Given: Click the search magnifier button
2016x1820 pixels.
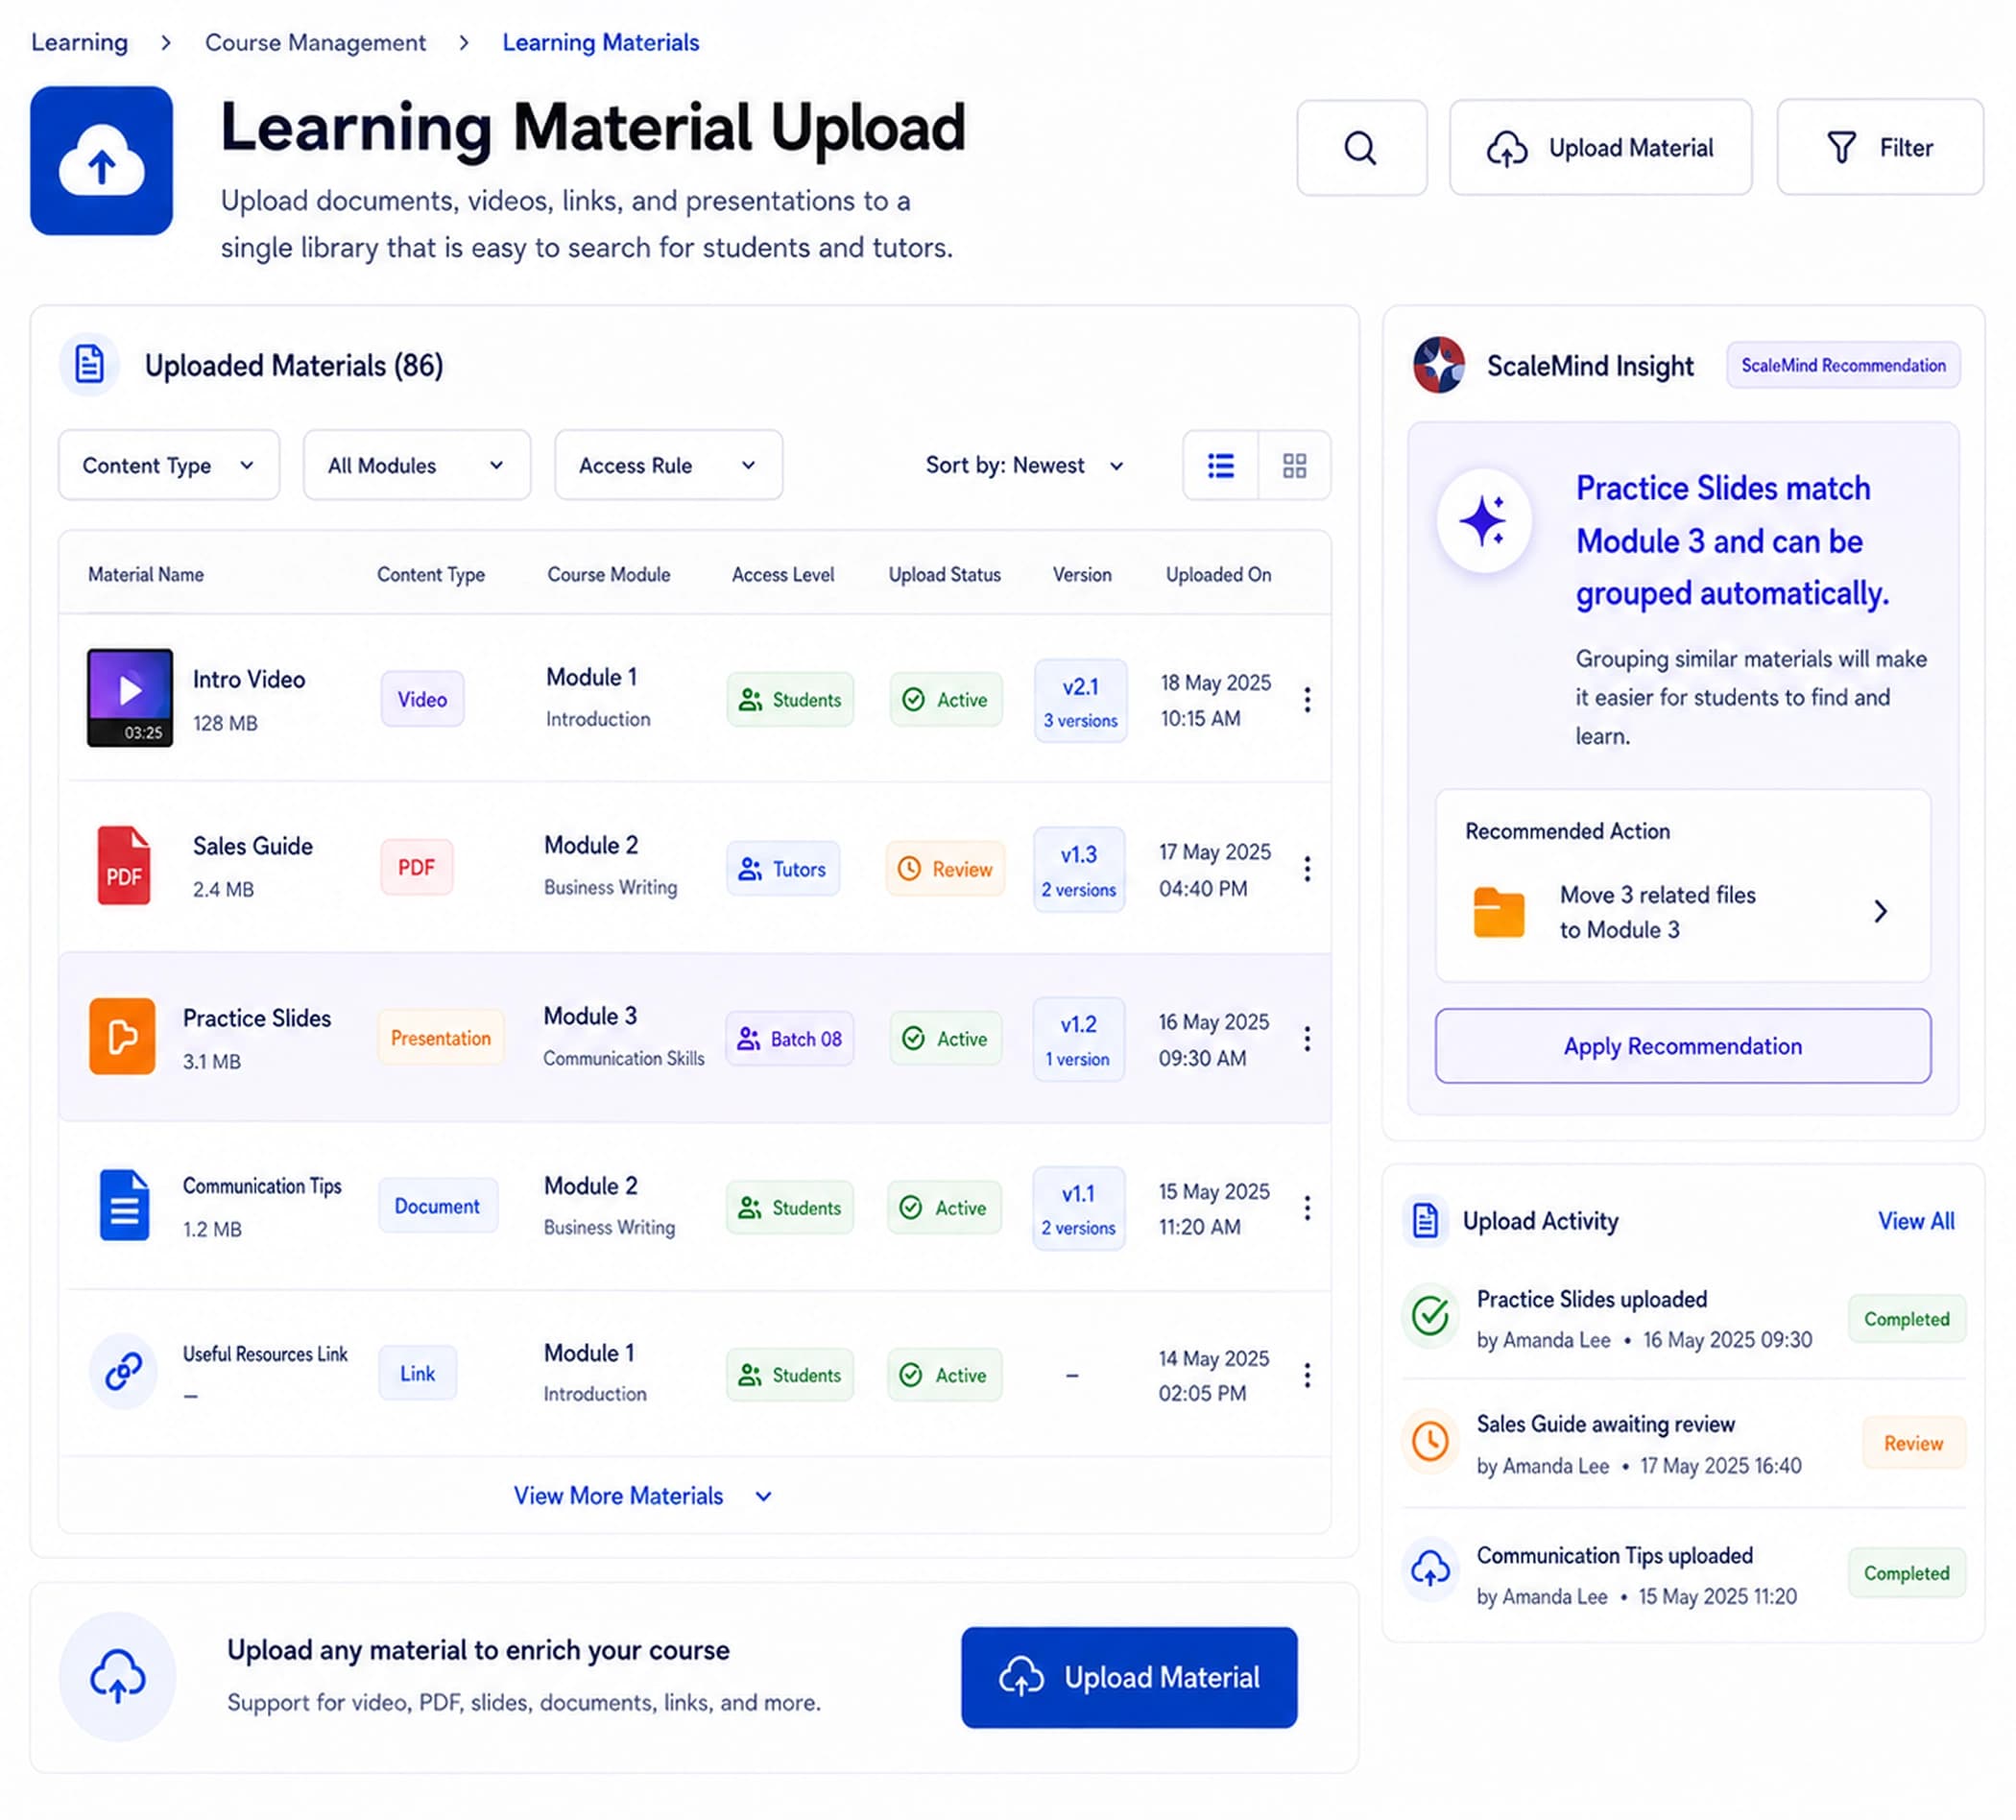Looking at the screenshot, I should (1361, 148).
